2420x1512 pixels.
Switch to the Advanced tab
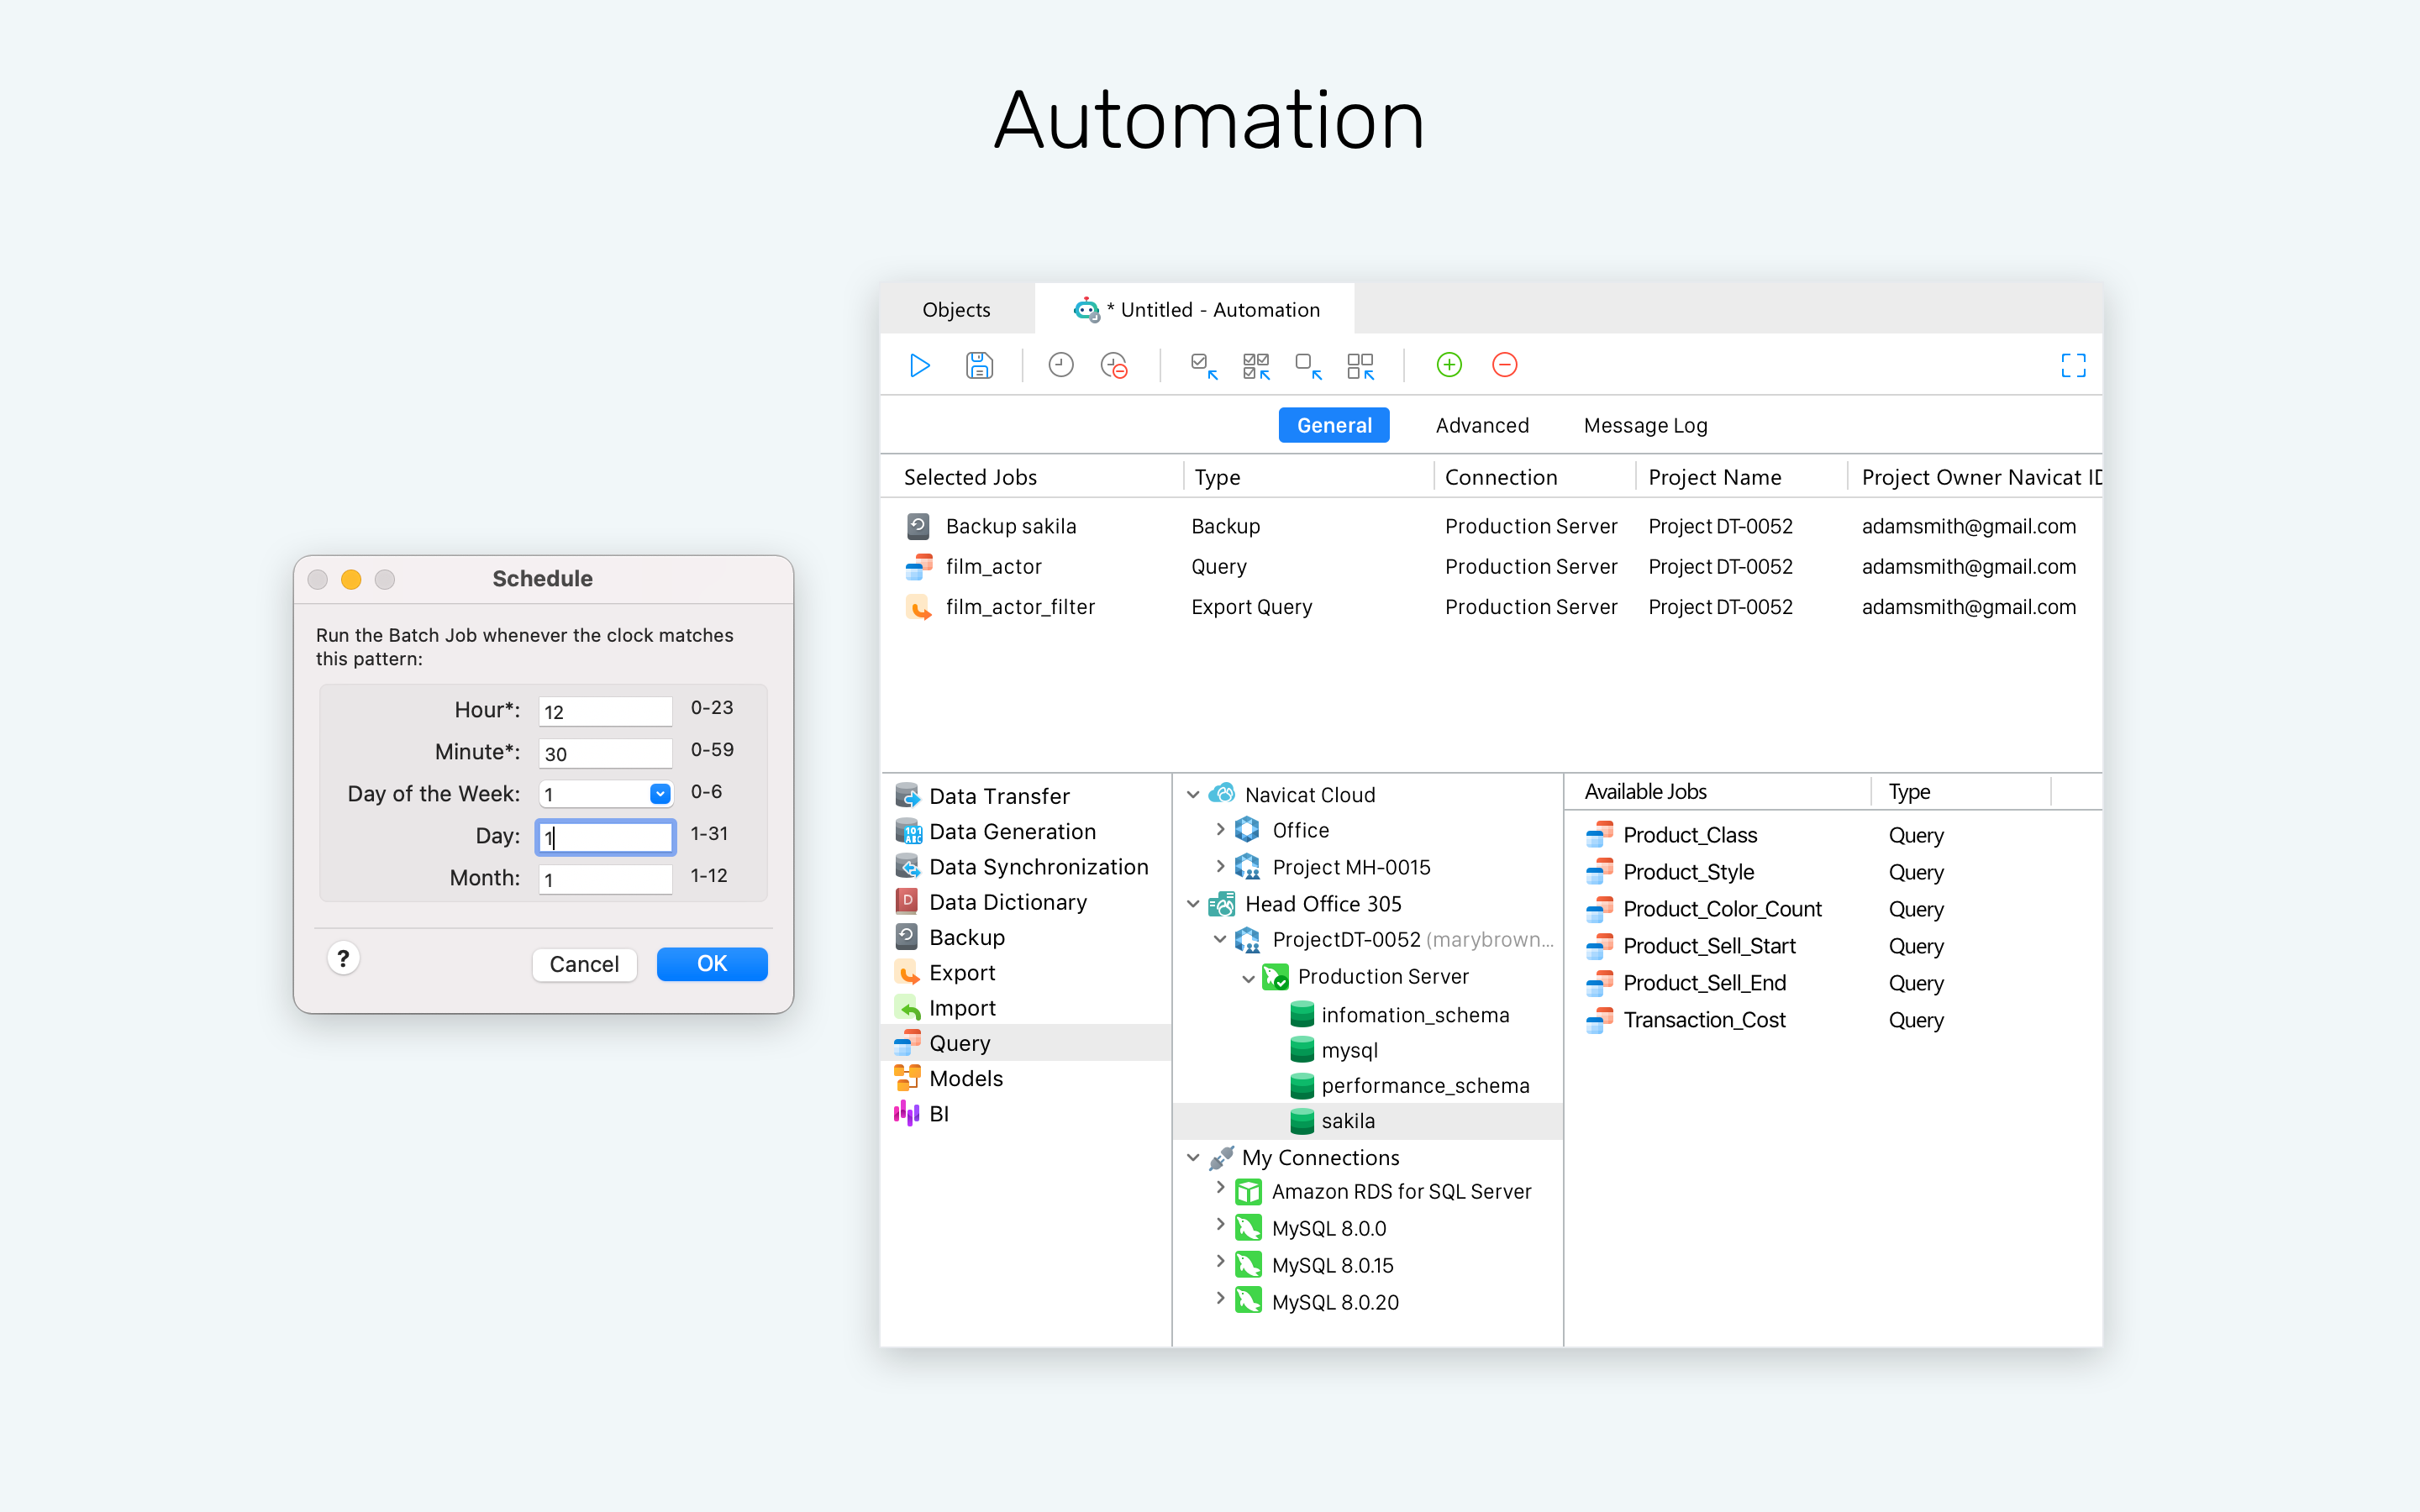(1481, 425)
